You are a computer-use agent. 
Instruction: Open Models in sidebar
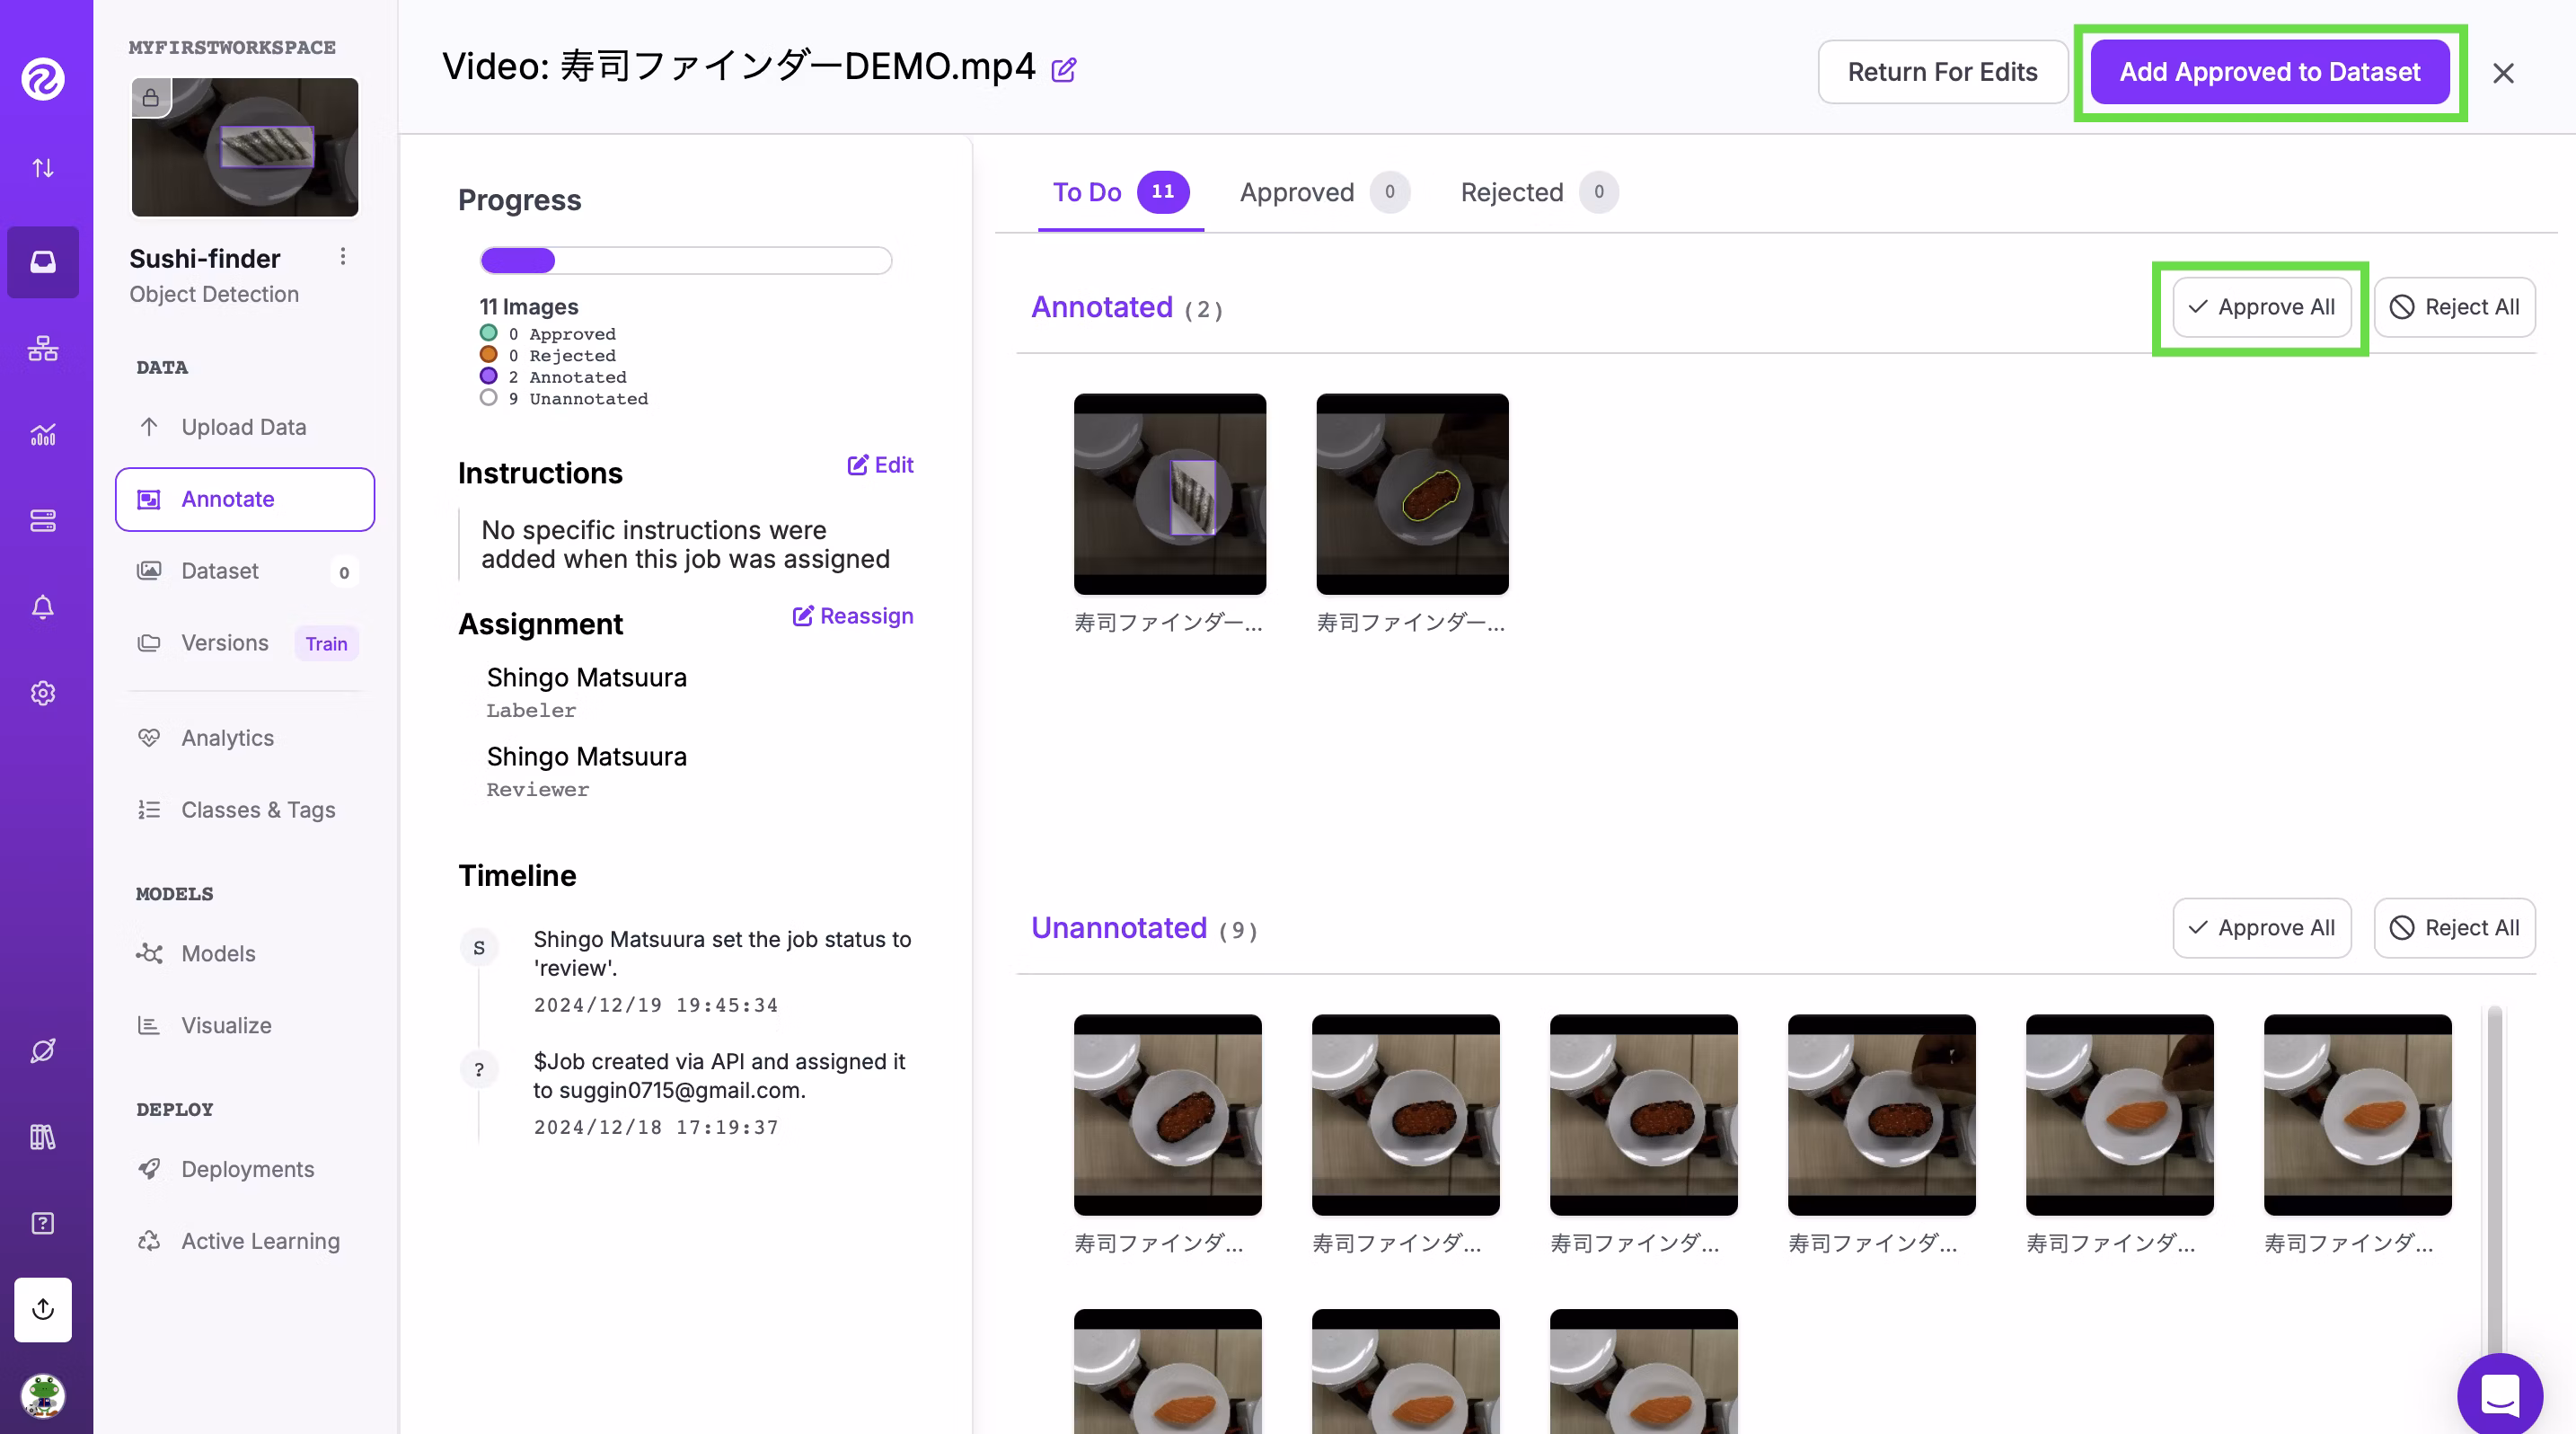tap(244, 953)
